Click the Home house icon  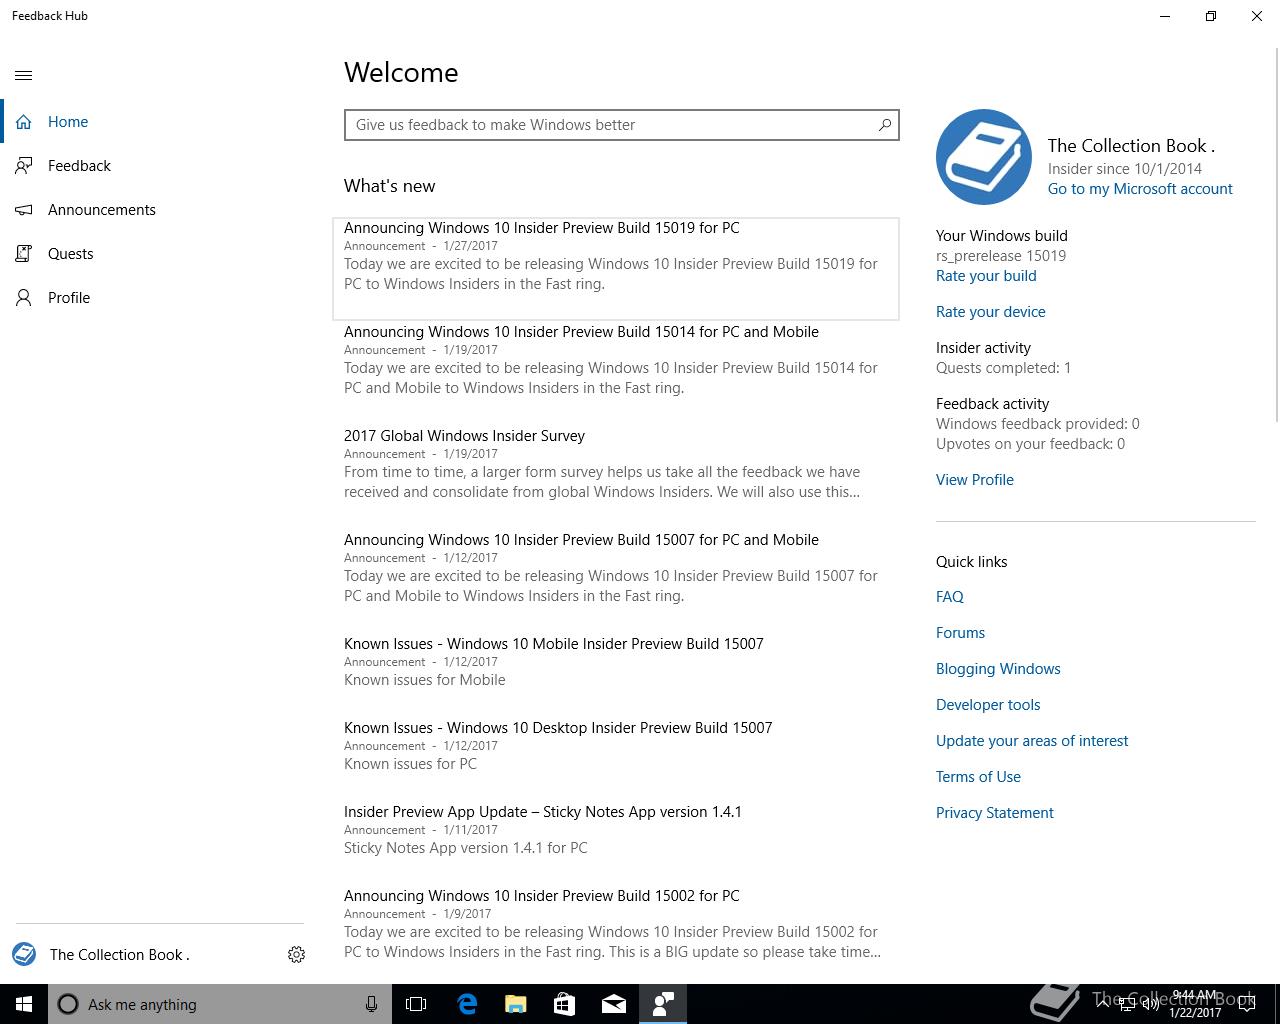[24, 122]
